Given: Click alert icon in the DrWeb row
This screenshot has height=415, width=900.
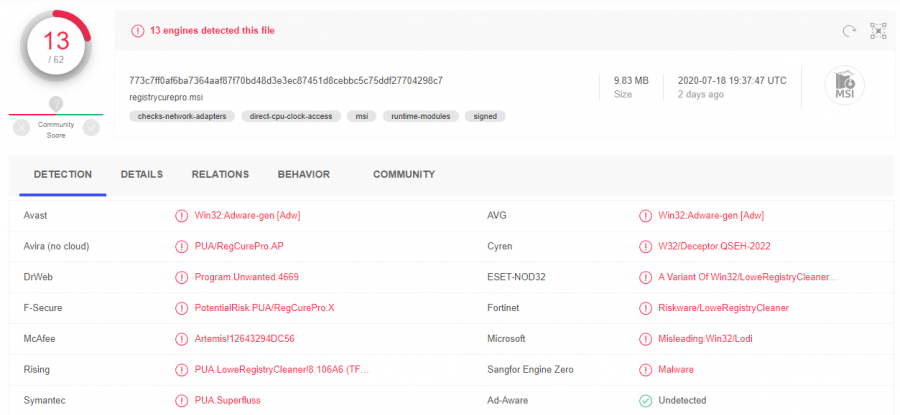Looking at the screenshot, I should coord(181,277).
